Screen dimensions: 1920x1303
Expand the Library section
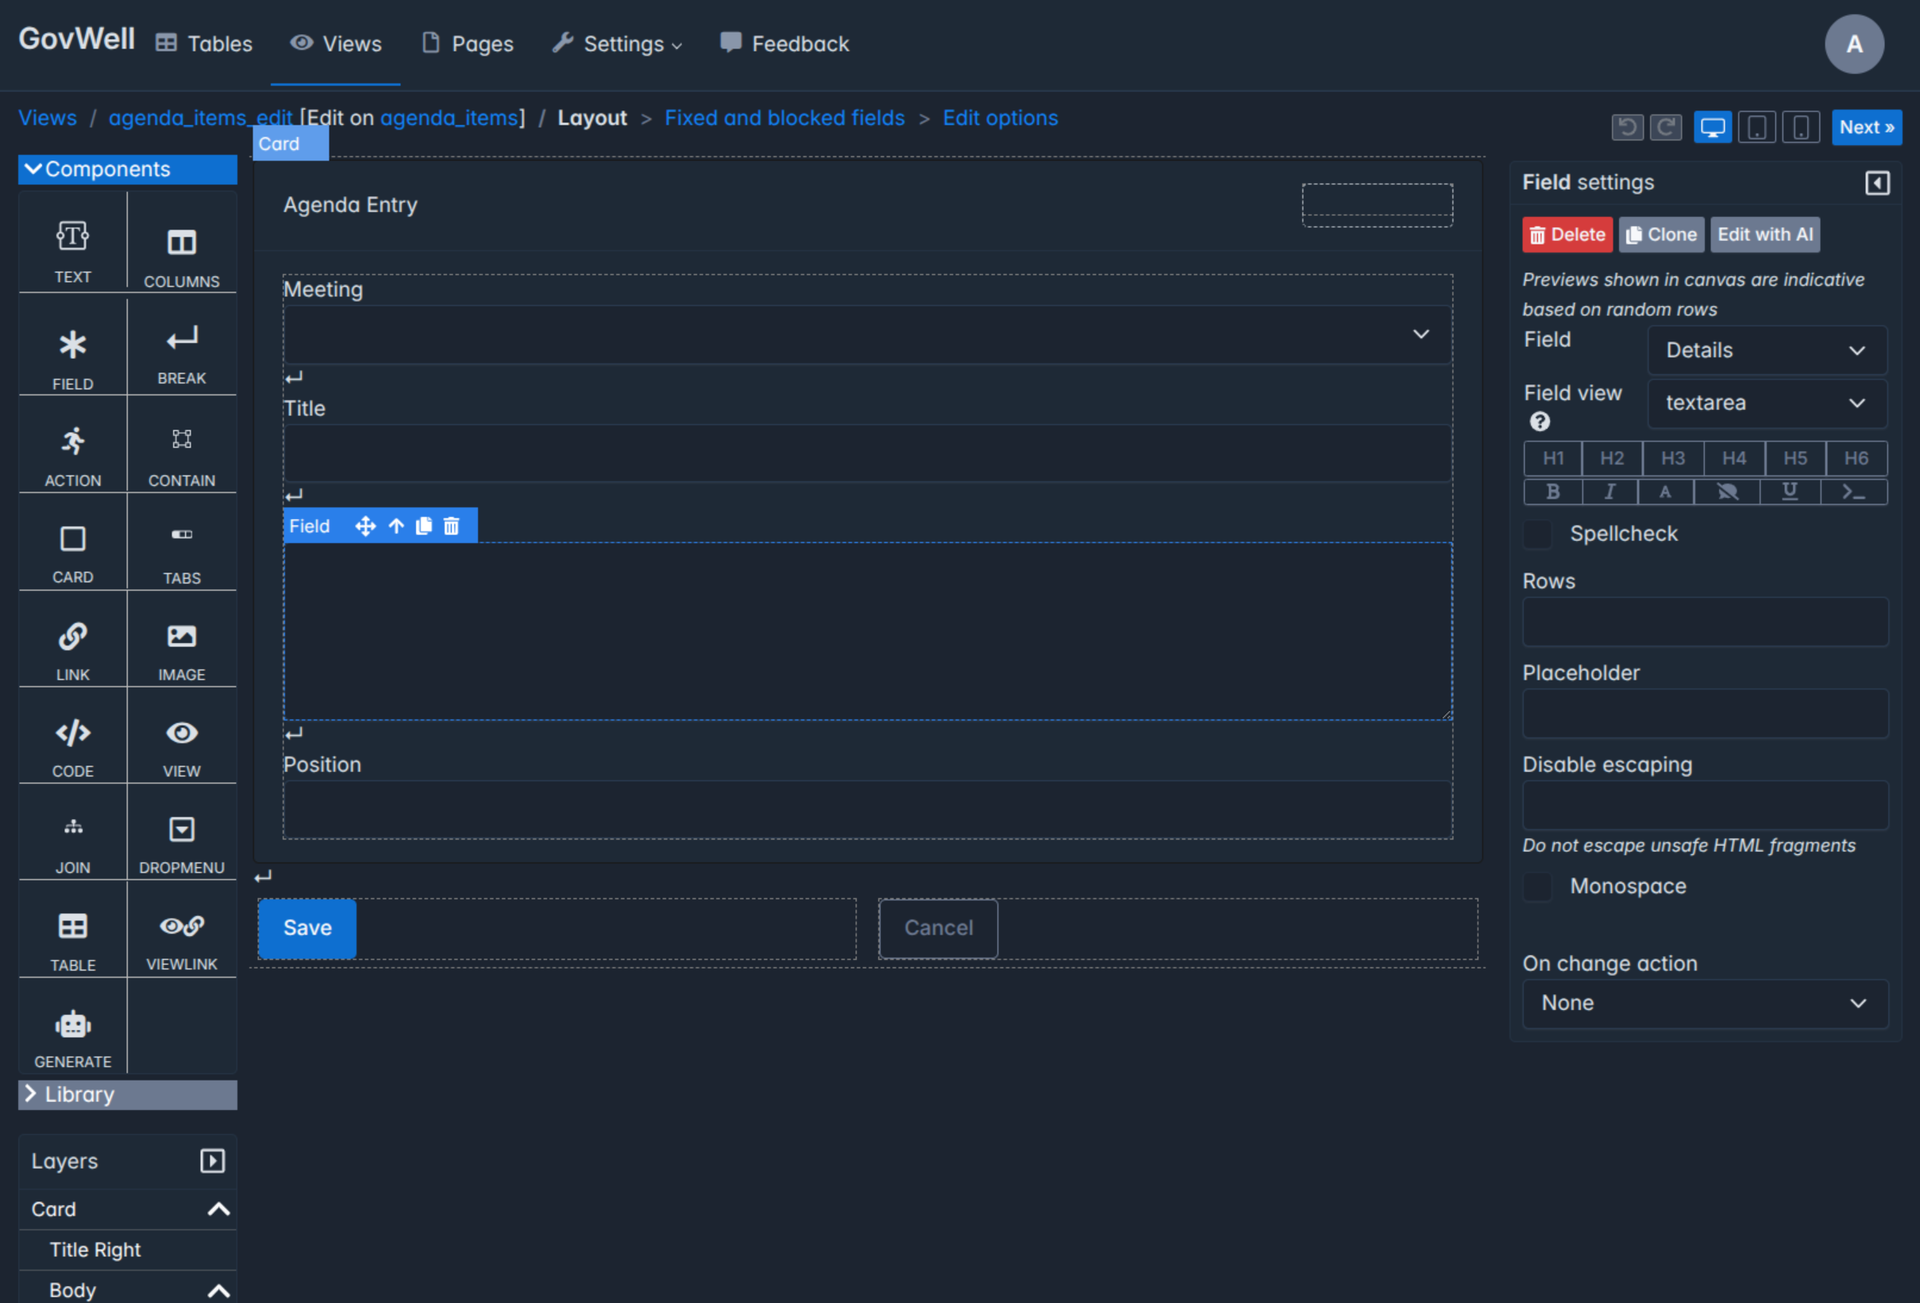tap(127, 1094)
